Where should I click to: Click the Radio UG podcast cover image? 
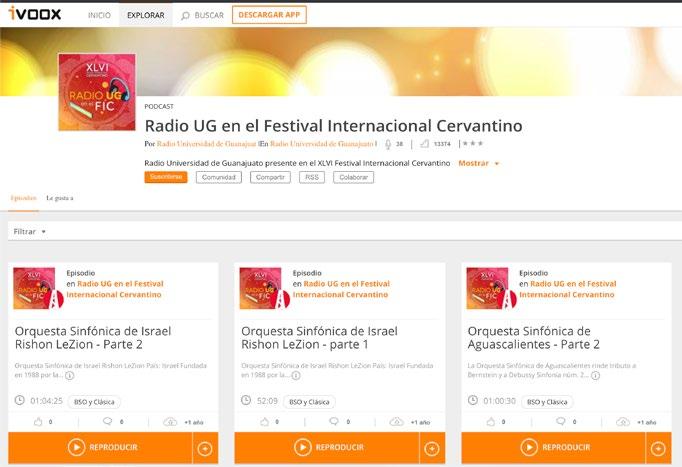point(97,92)
